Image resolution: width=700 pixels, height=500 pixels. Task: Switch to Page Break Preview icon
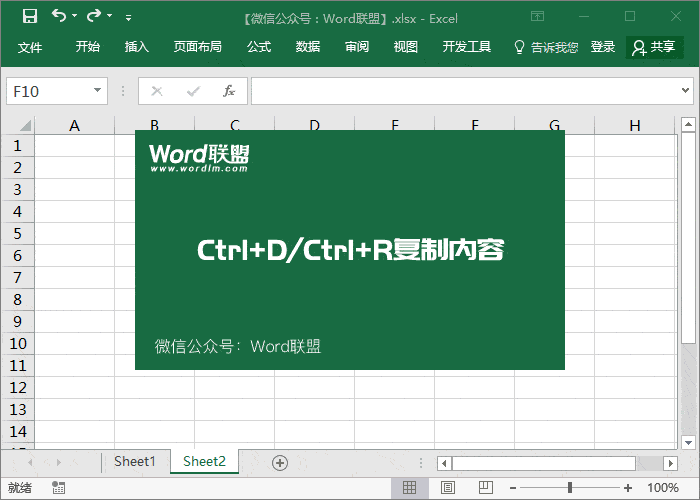tap(485, 488)
